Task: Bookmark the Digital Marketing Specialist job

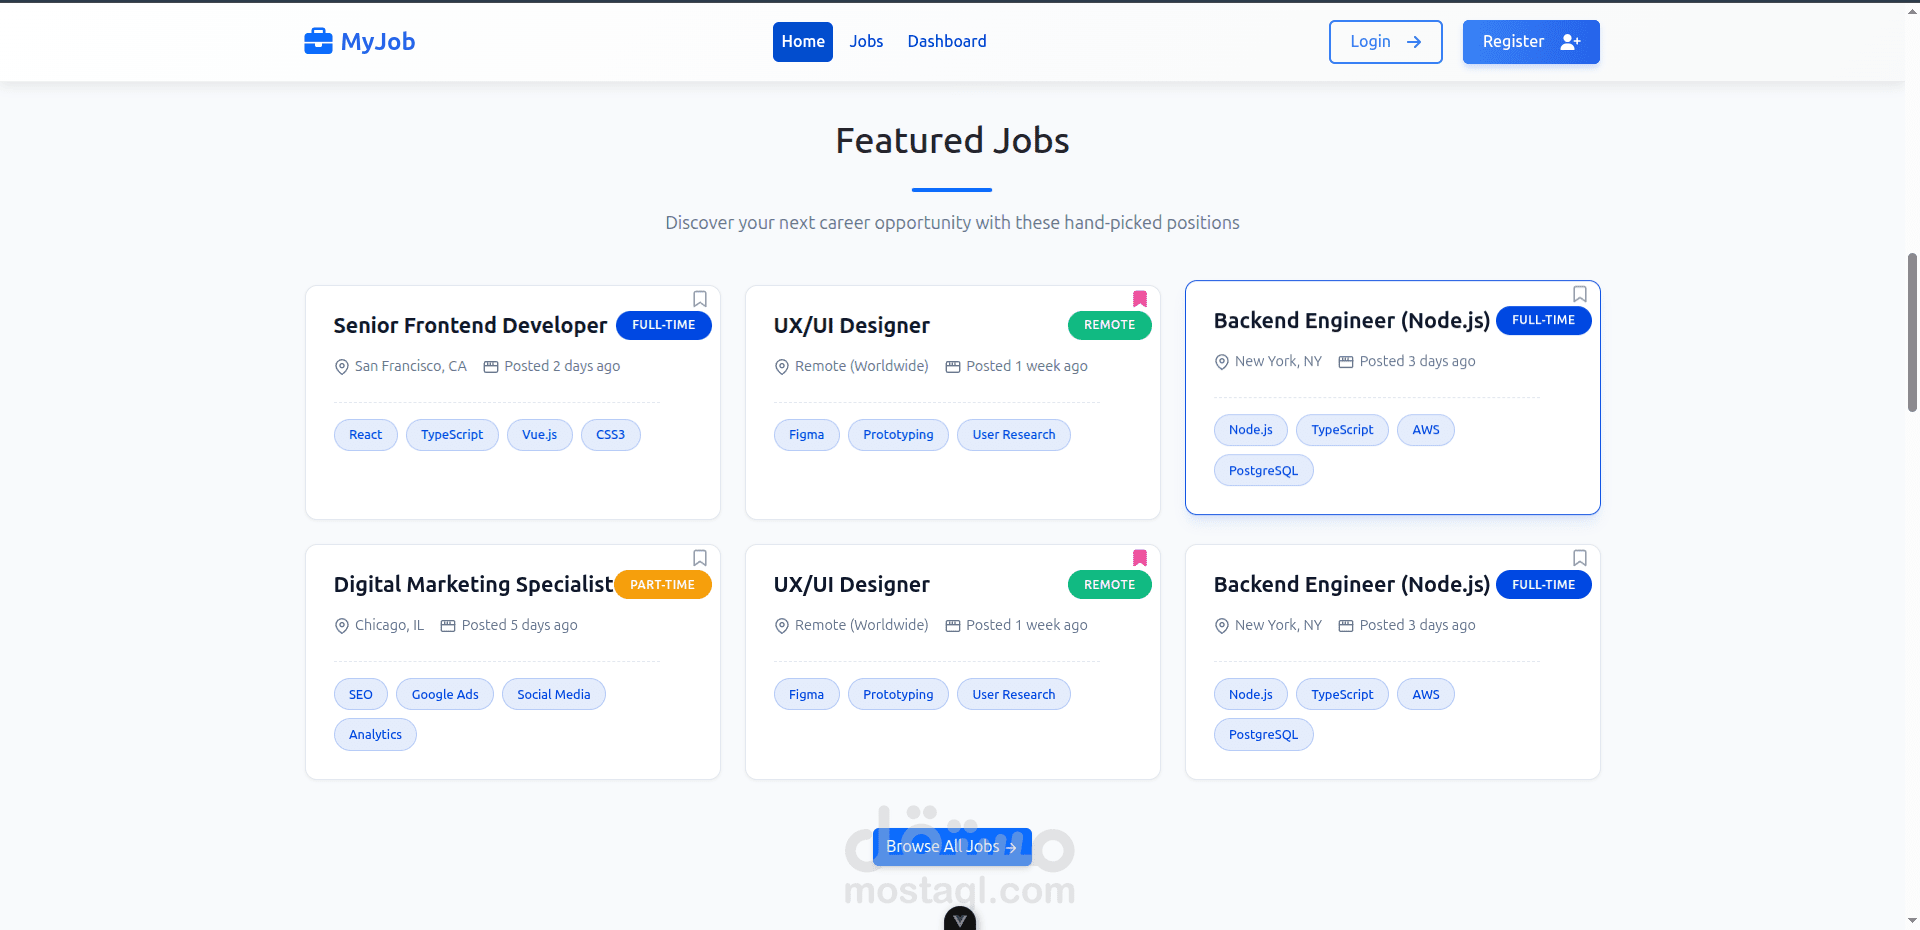Action: [x=700, y=558]
